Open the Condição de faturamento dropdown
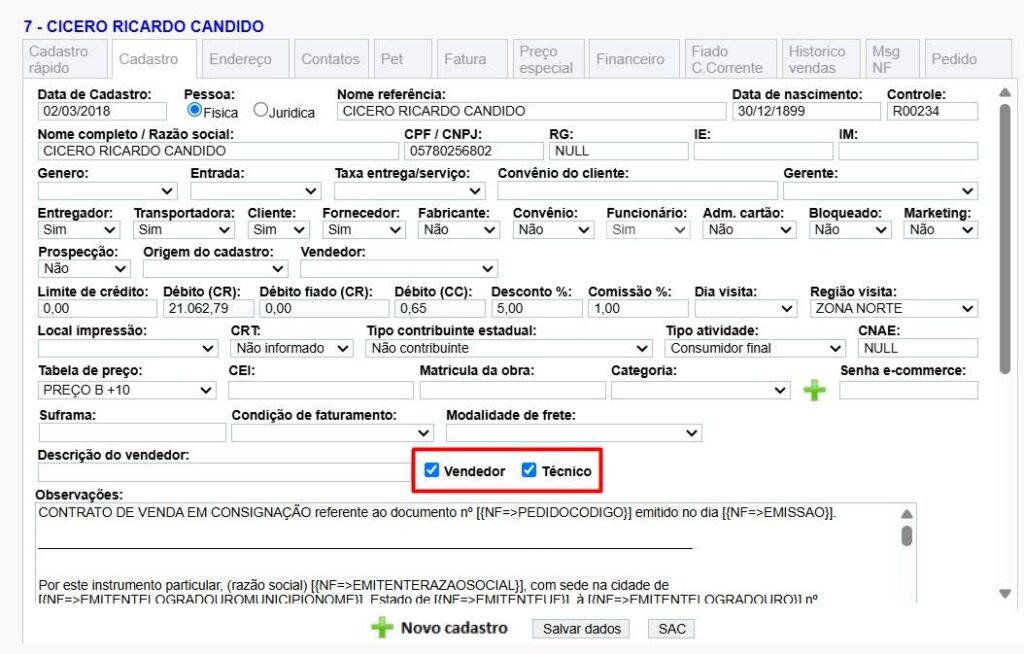The image size is (1024, 654). pos(332,433)
